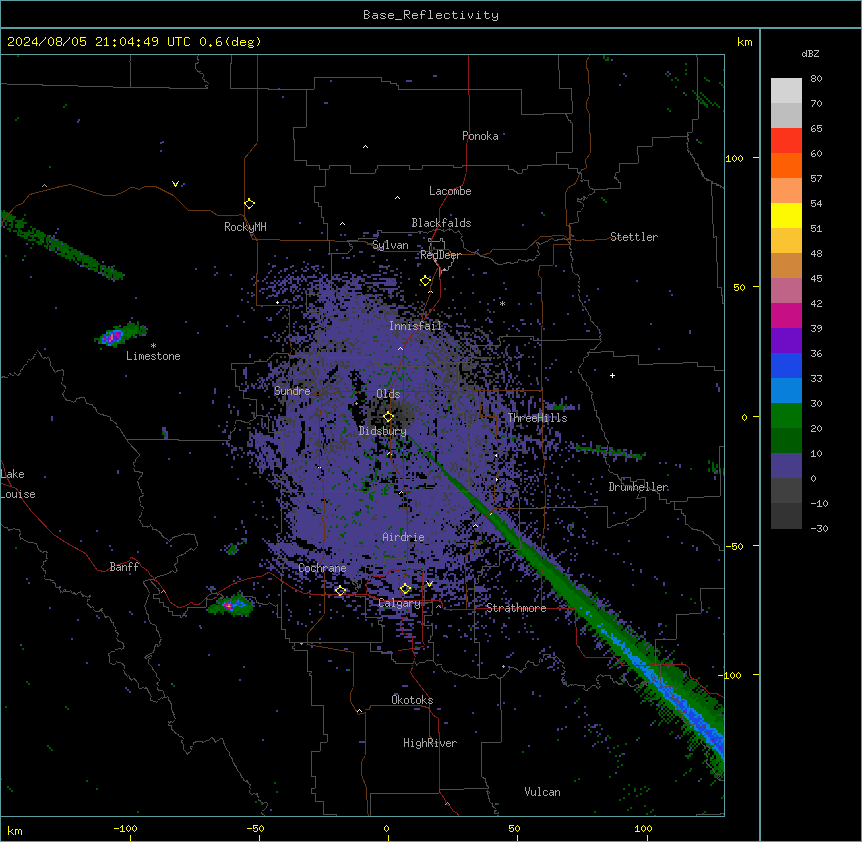Pick the red swatch in the dBZ legend
Viewport: 862px width, 842px height.
(x=786, y=140)
